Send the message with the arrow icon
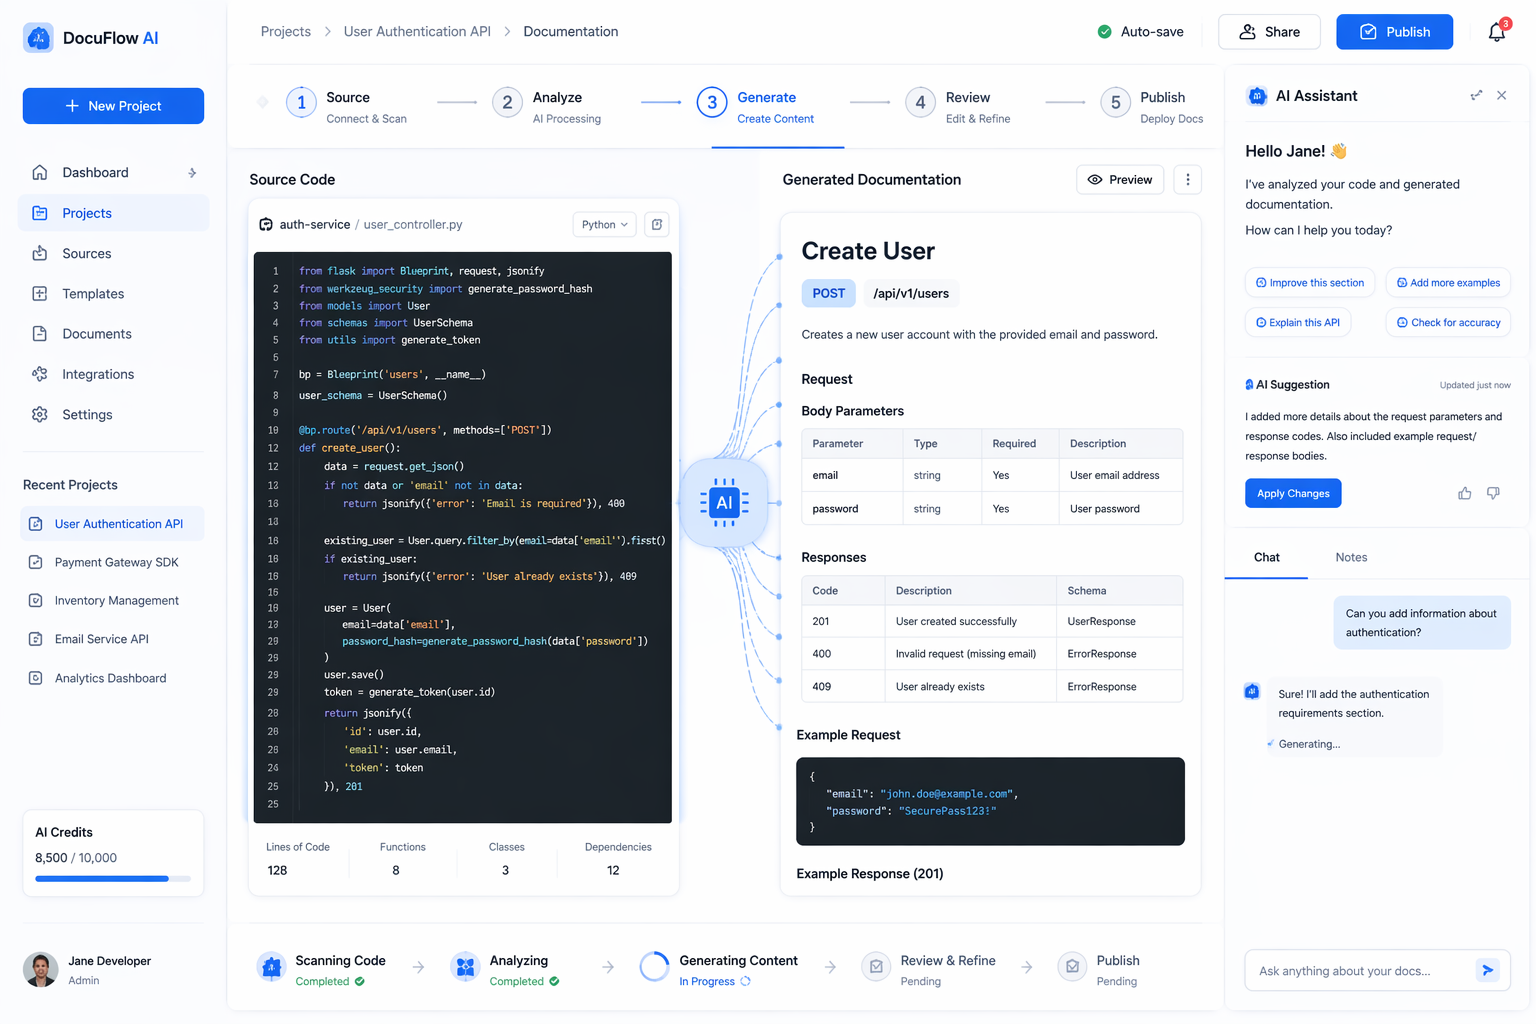1536x1024 pixels. pyautogui.click(x=1487, y=970)
